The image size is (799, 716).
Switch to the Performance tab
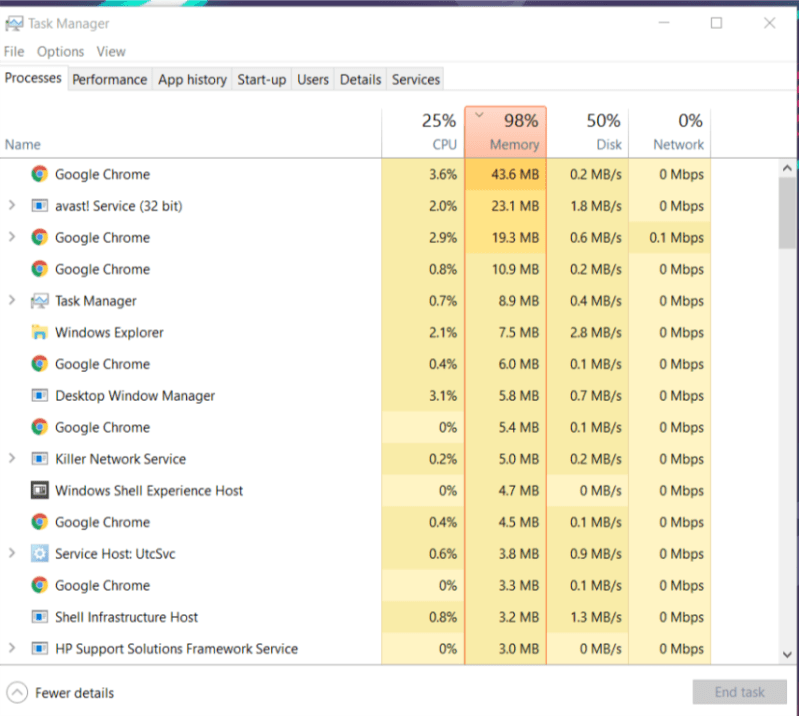coord(110,79)
